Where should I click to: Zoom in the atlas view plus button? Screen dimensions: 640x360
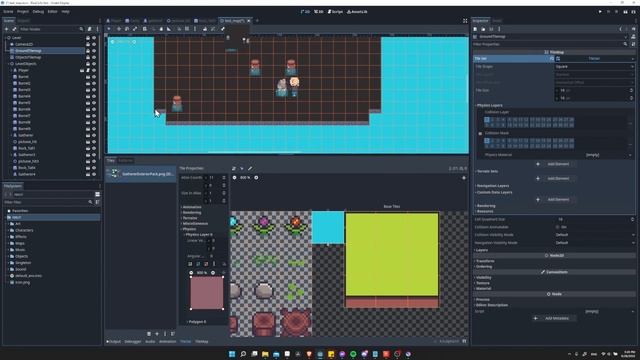click(x=256, y=178)
